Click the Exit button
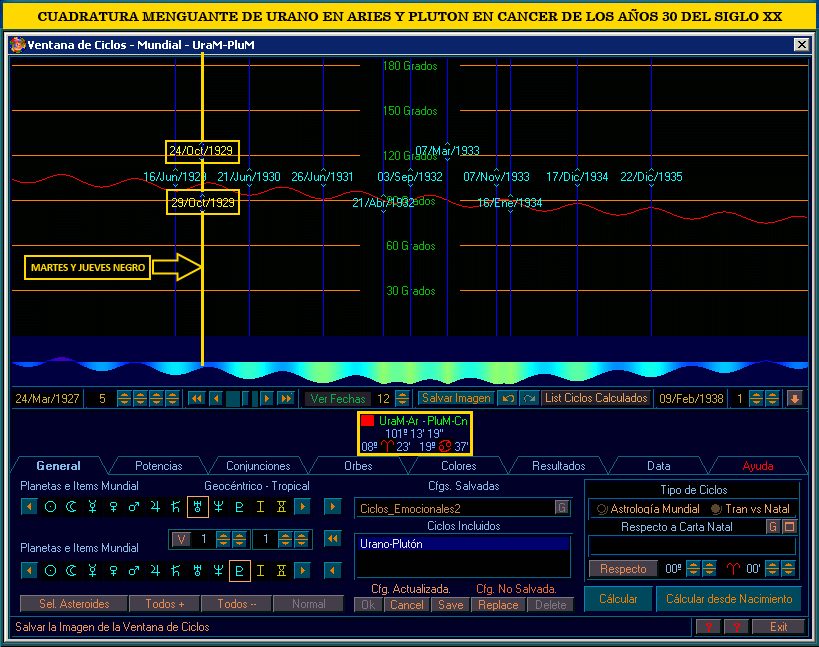819x647 pixels. (x=778, y=627)
